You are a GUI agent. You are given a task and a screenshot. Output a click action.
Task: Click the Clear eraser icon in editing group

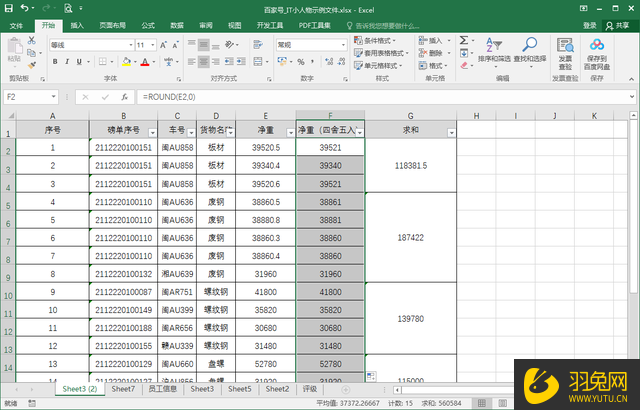click(464, 65)
